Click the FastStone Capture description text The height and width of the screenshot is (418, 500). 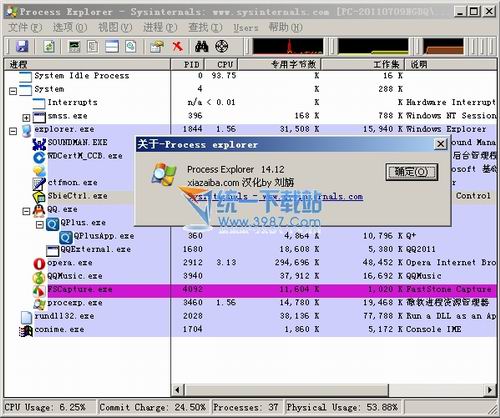point(449,289)
